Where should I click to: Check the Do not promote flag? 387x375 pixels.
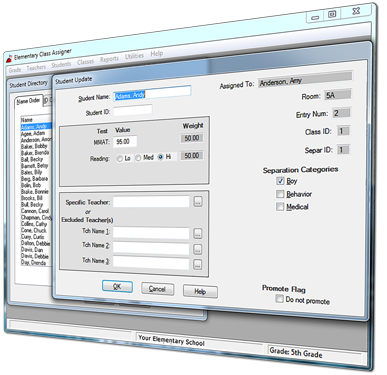tap(279, 299)
